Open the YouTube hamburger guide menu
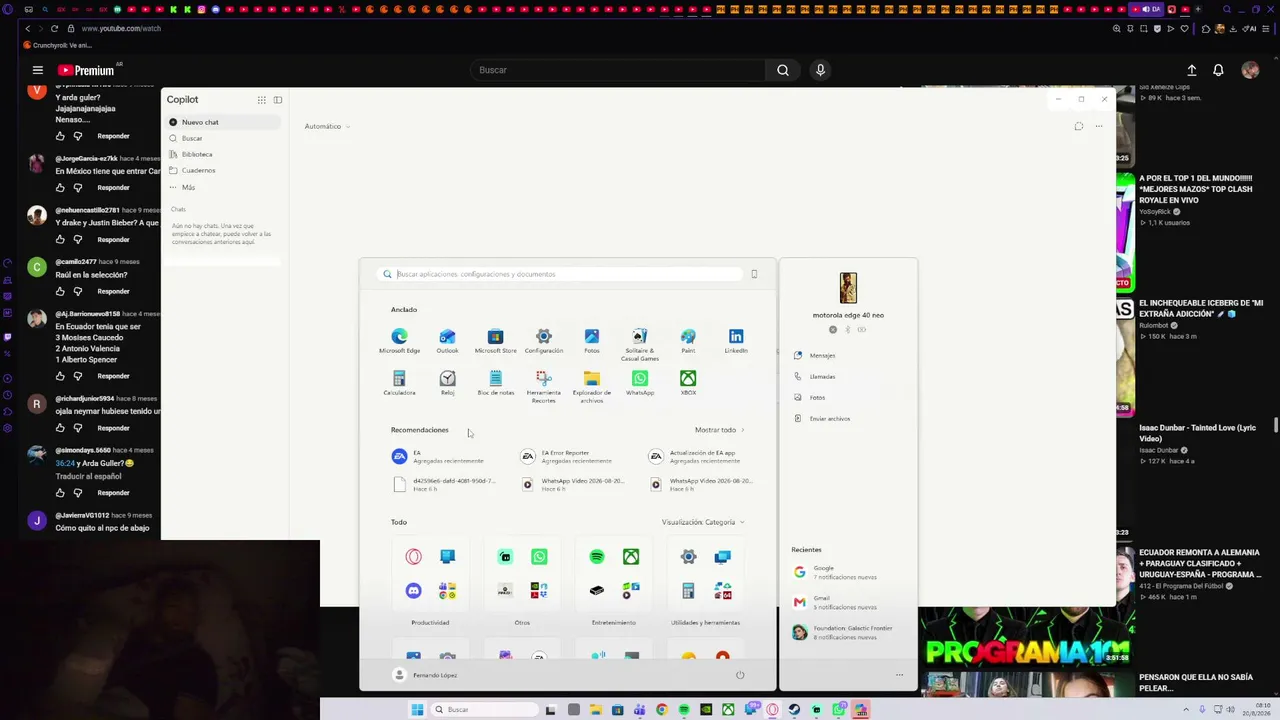Image resolution: width=1280 pixels, height=720 pixels. click(x=37, y=70)
